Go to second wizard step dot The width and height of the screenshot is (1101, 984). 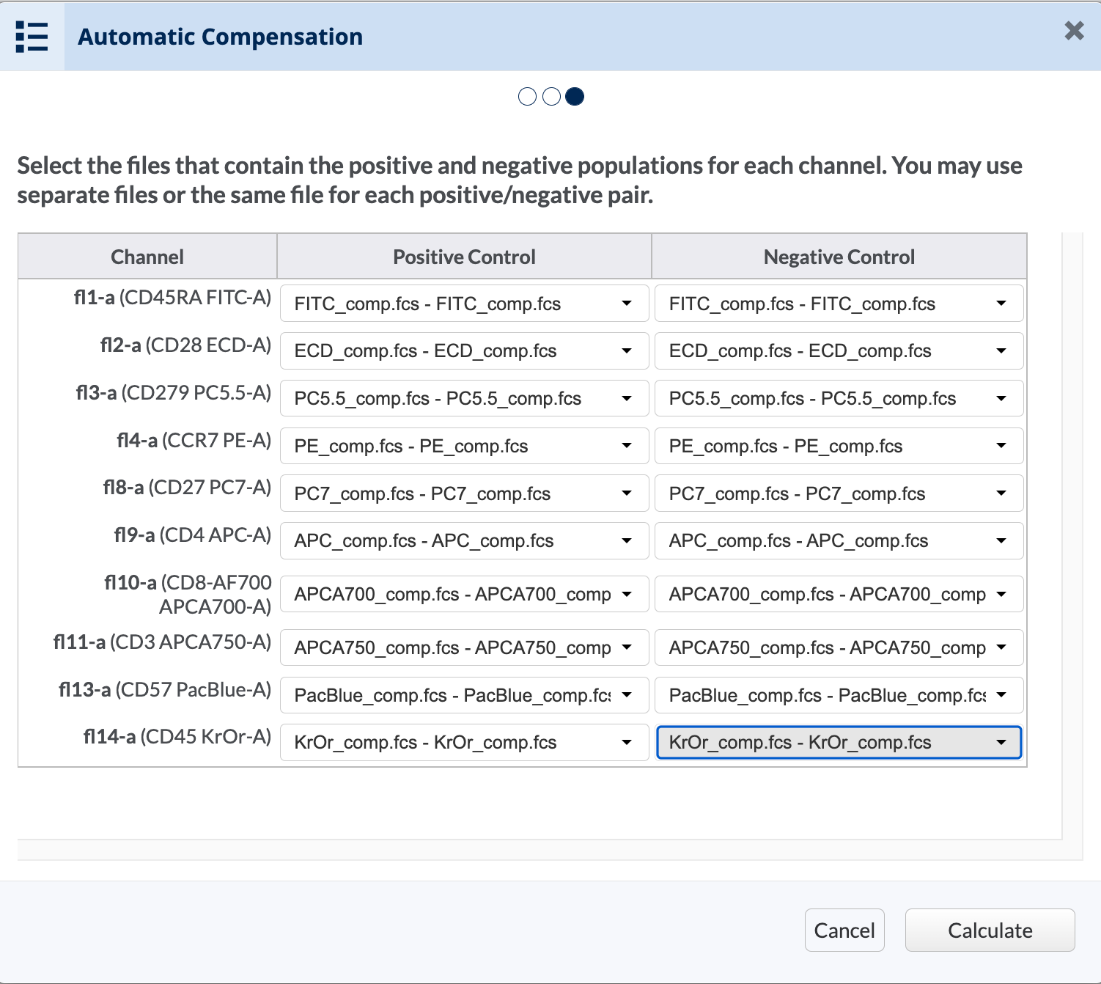point(551,97)
